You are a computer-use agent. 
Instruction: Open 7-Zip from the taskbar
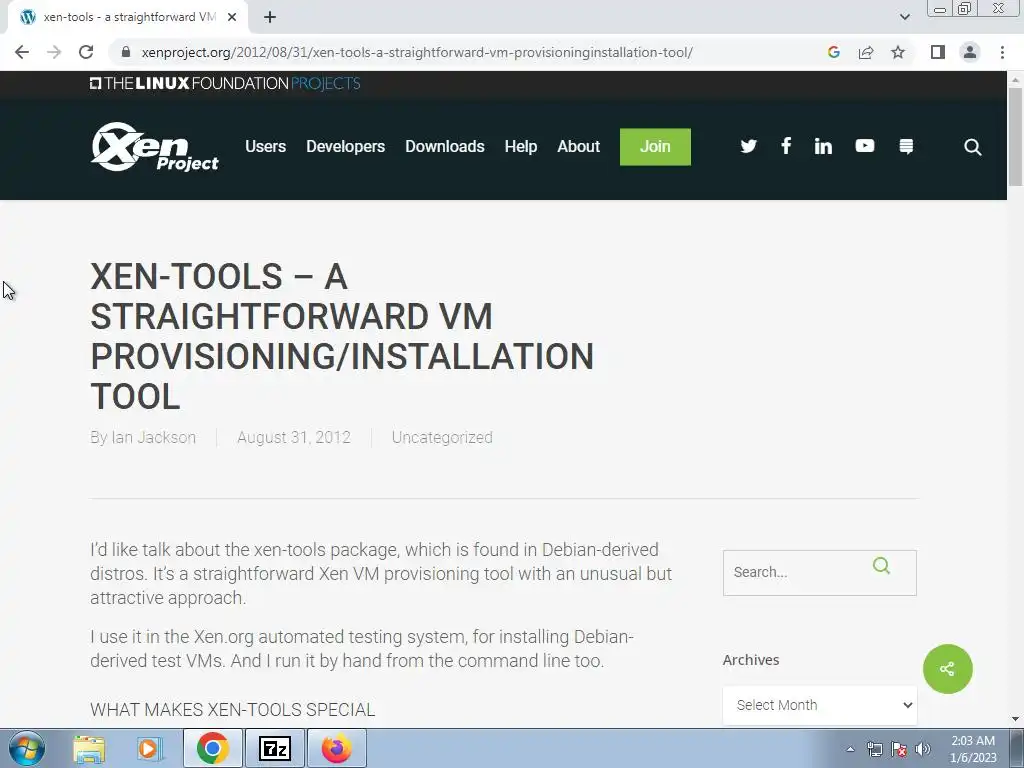pos(274,748)
